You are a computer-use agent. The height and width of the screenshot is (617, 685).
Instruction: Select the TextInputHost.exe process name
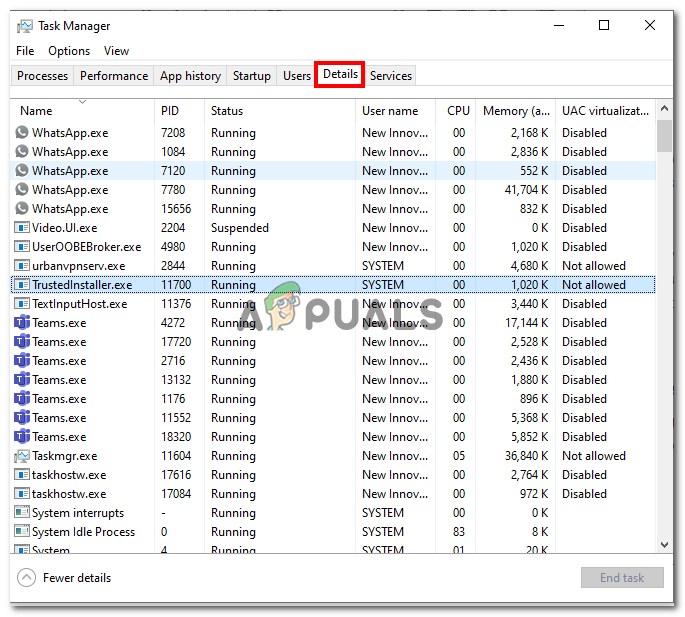click(80, 304)
